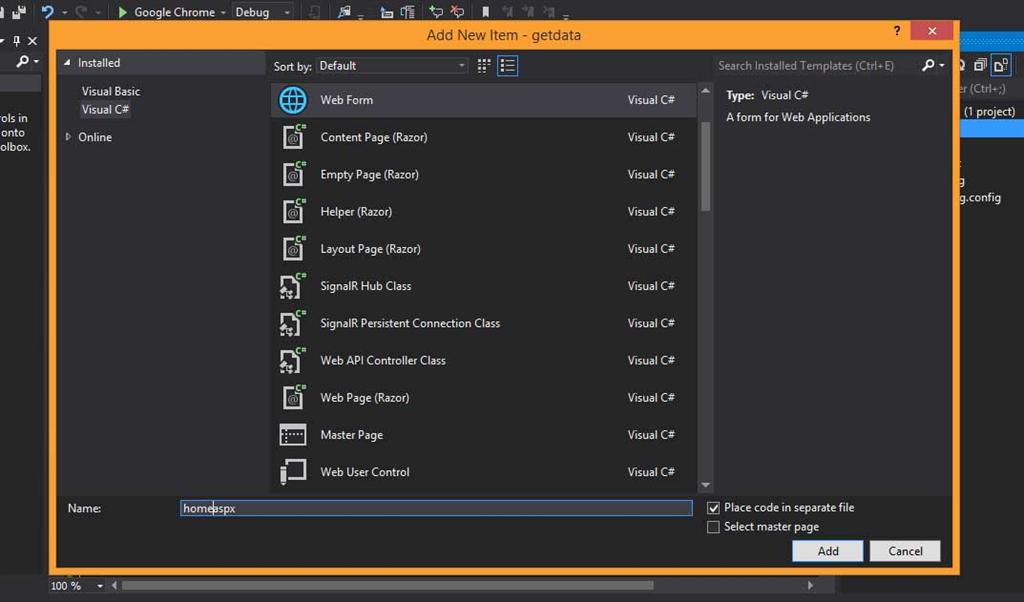Click the Find in Files toolbar icon
The width and height of the screenshot is (1024, 602).
[x=344, y=12]
